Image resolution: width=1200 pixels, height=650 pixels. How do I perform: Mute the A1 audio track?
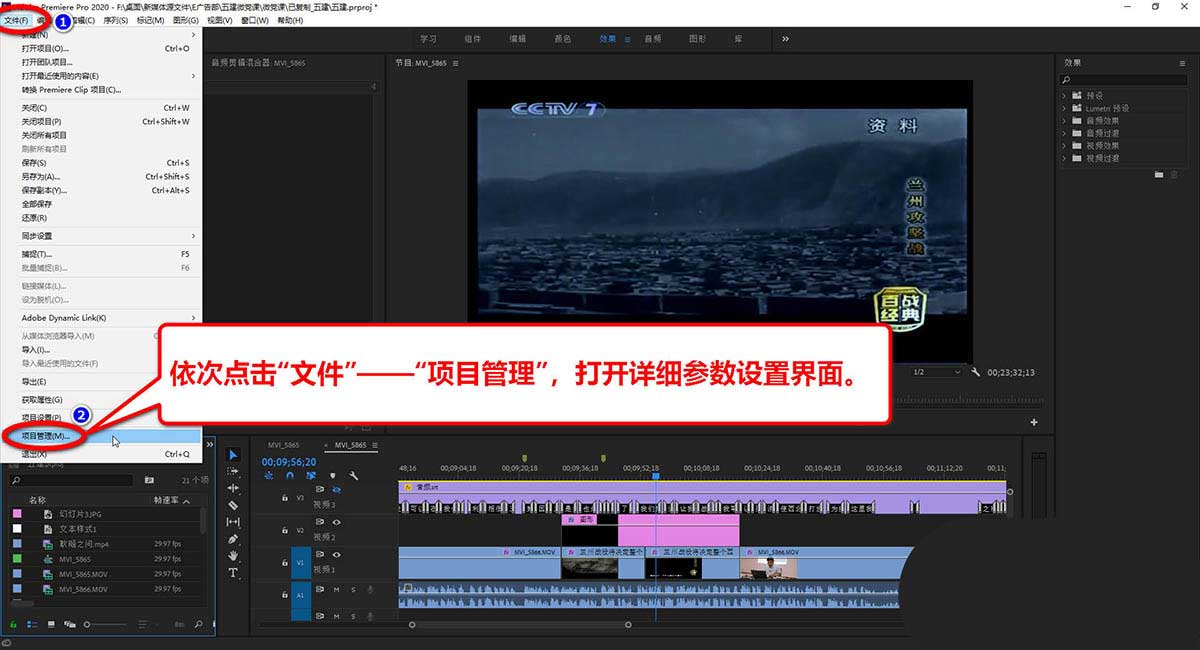336,589
